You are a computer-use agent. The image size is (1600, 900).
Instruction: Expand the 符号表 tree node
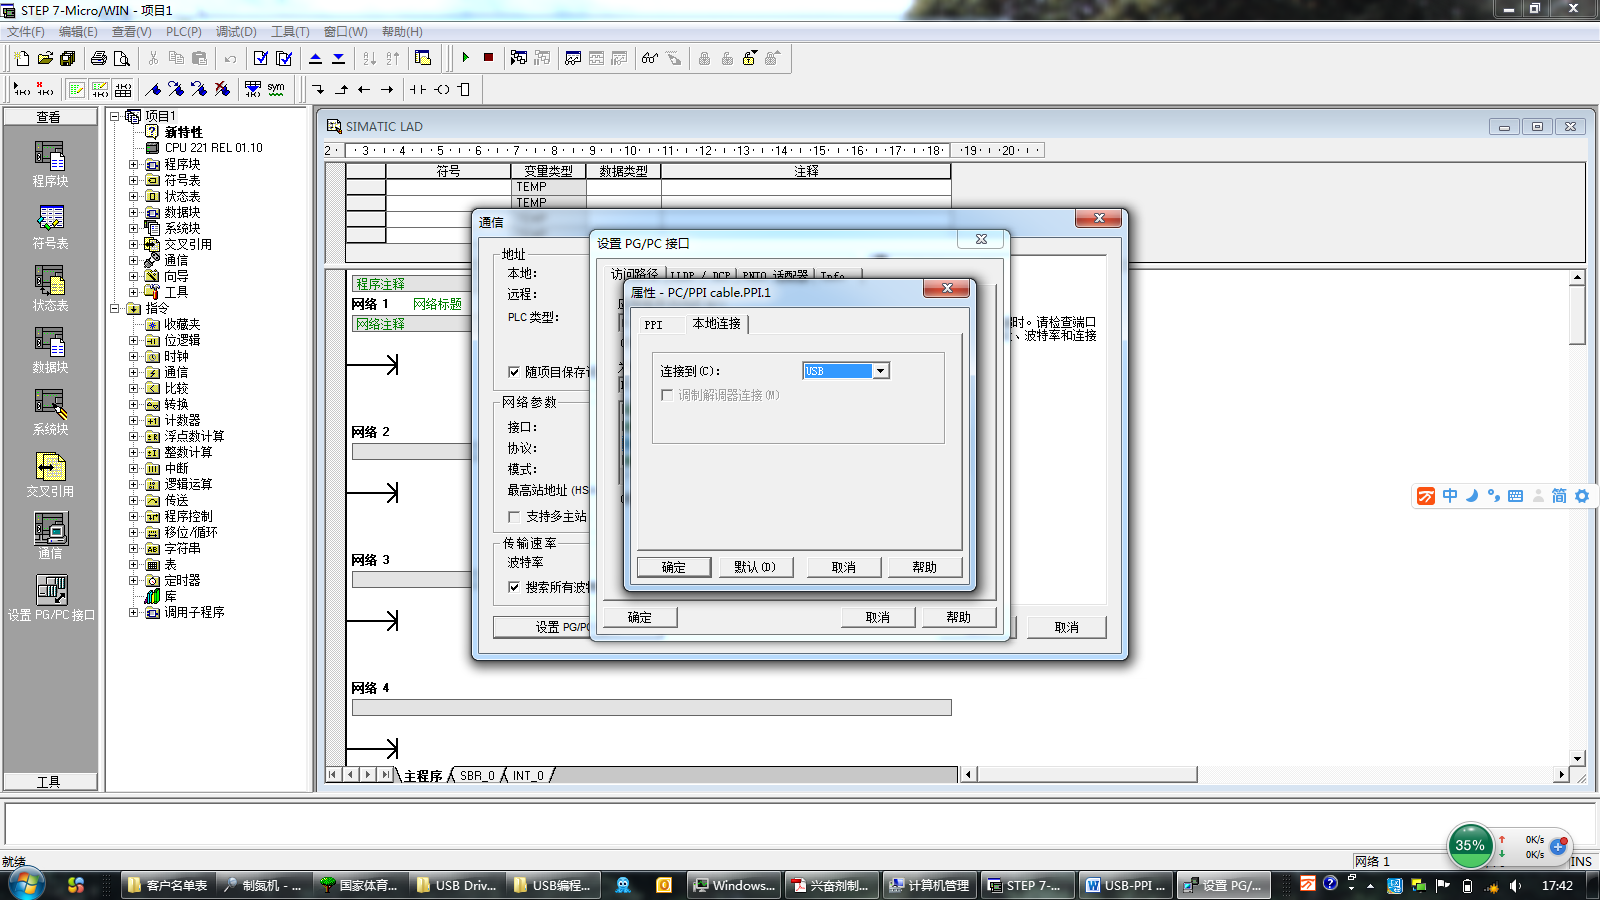tap(133, 180)
